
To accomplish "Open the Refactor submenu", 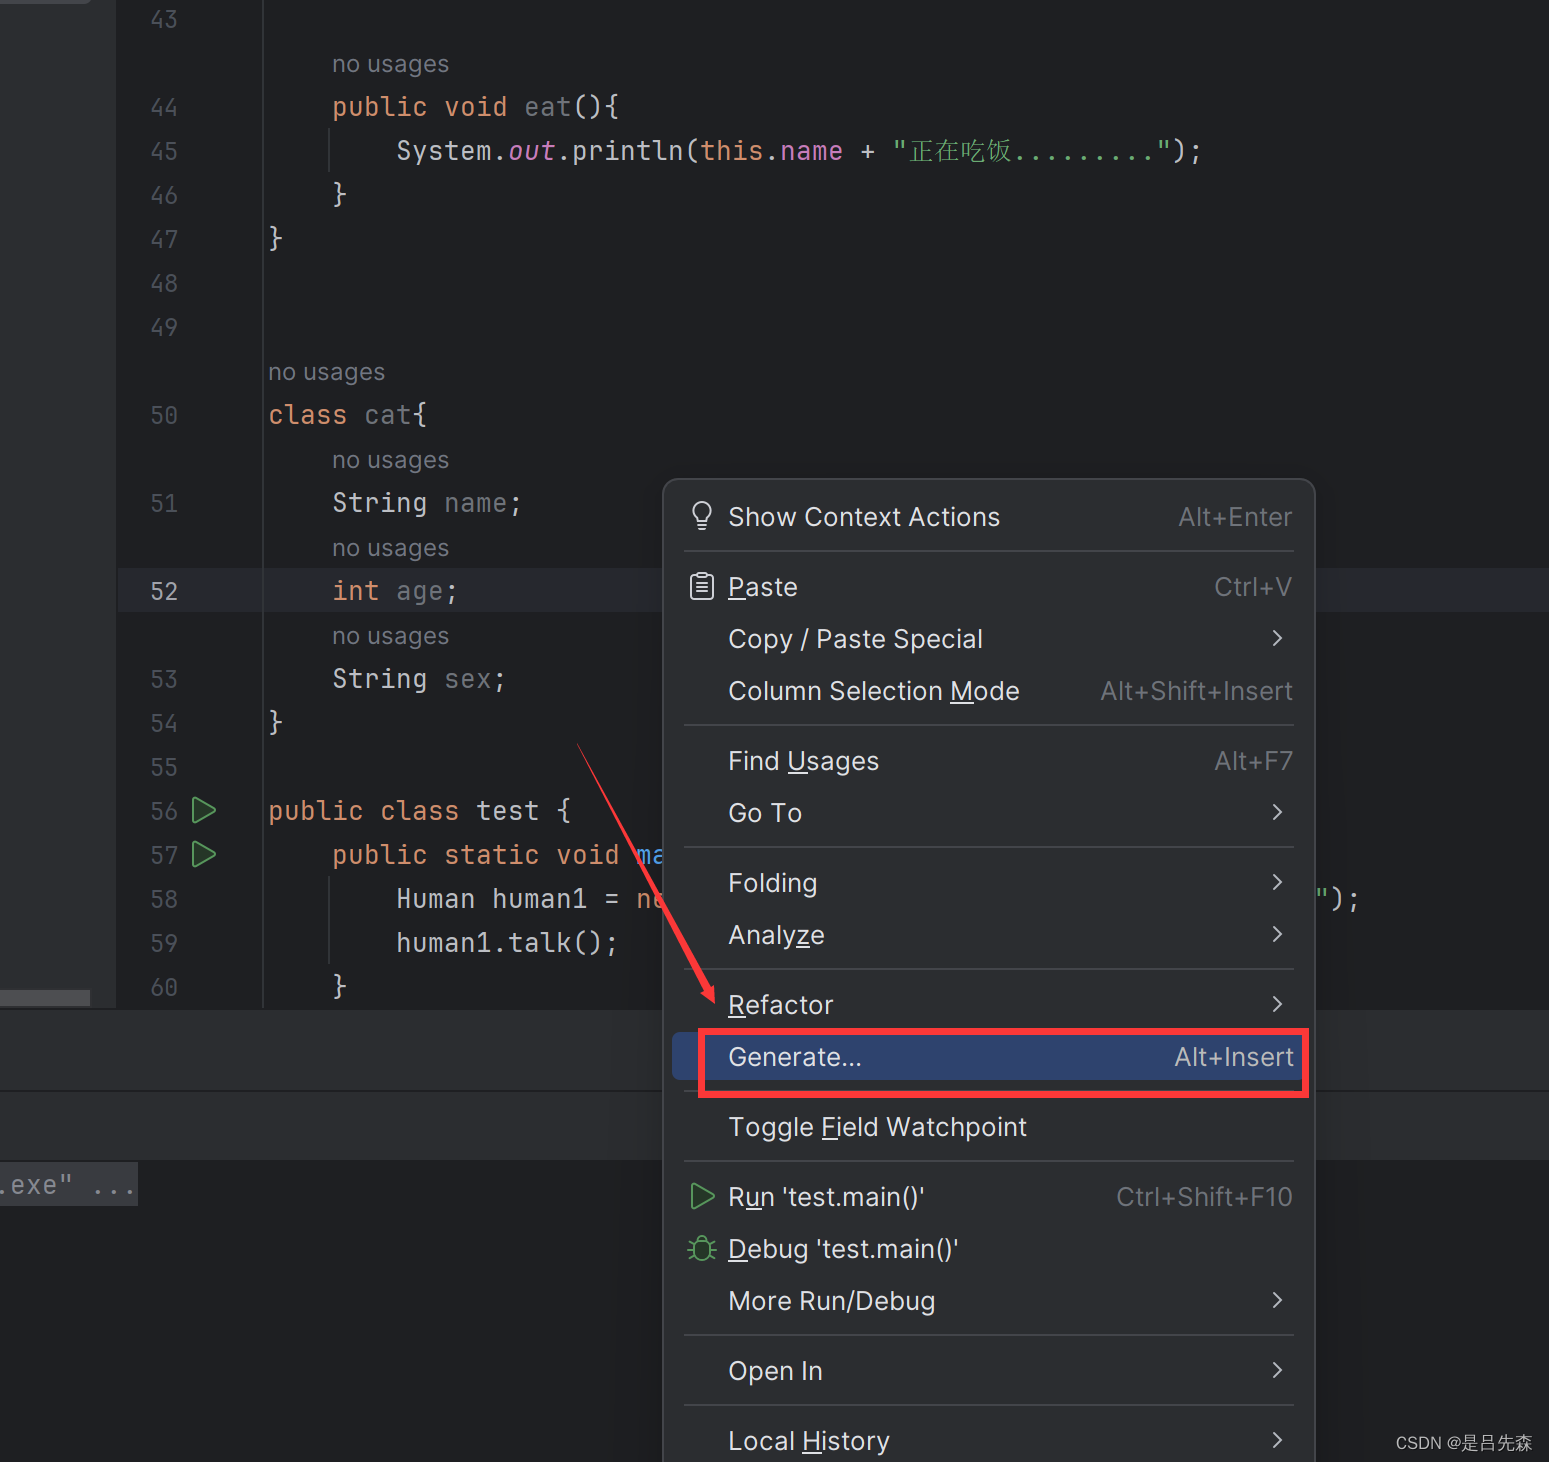I will (989, 1005).
